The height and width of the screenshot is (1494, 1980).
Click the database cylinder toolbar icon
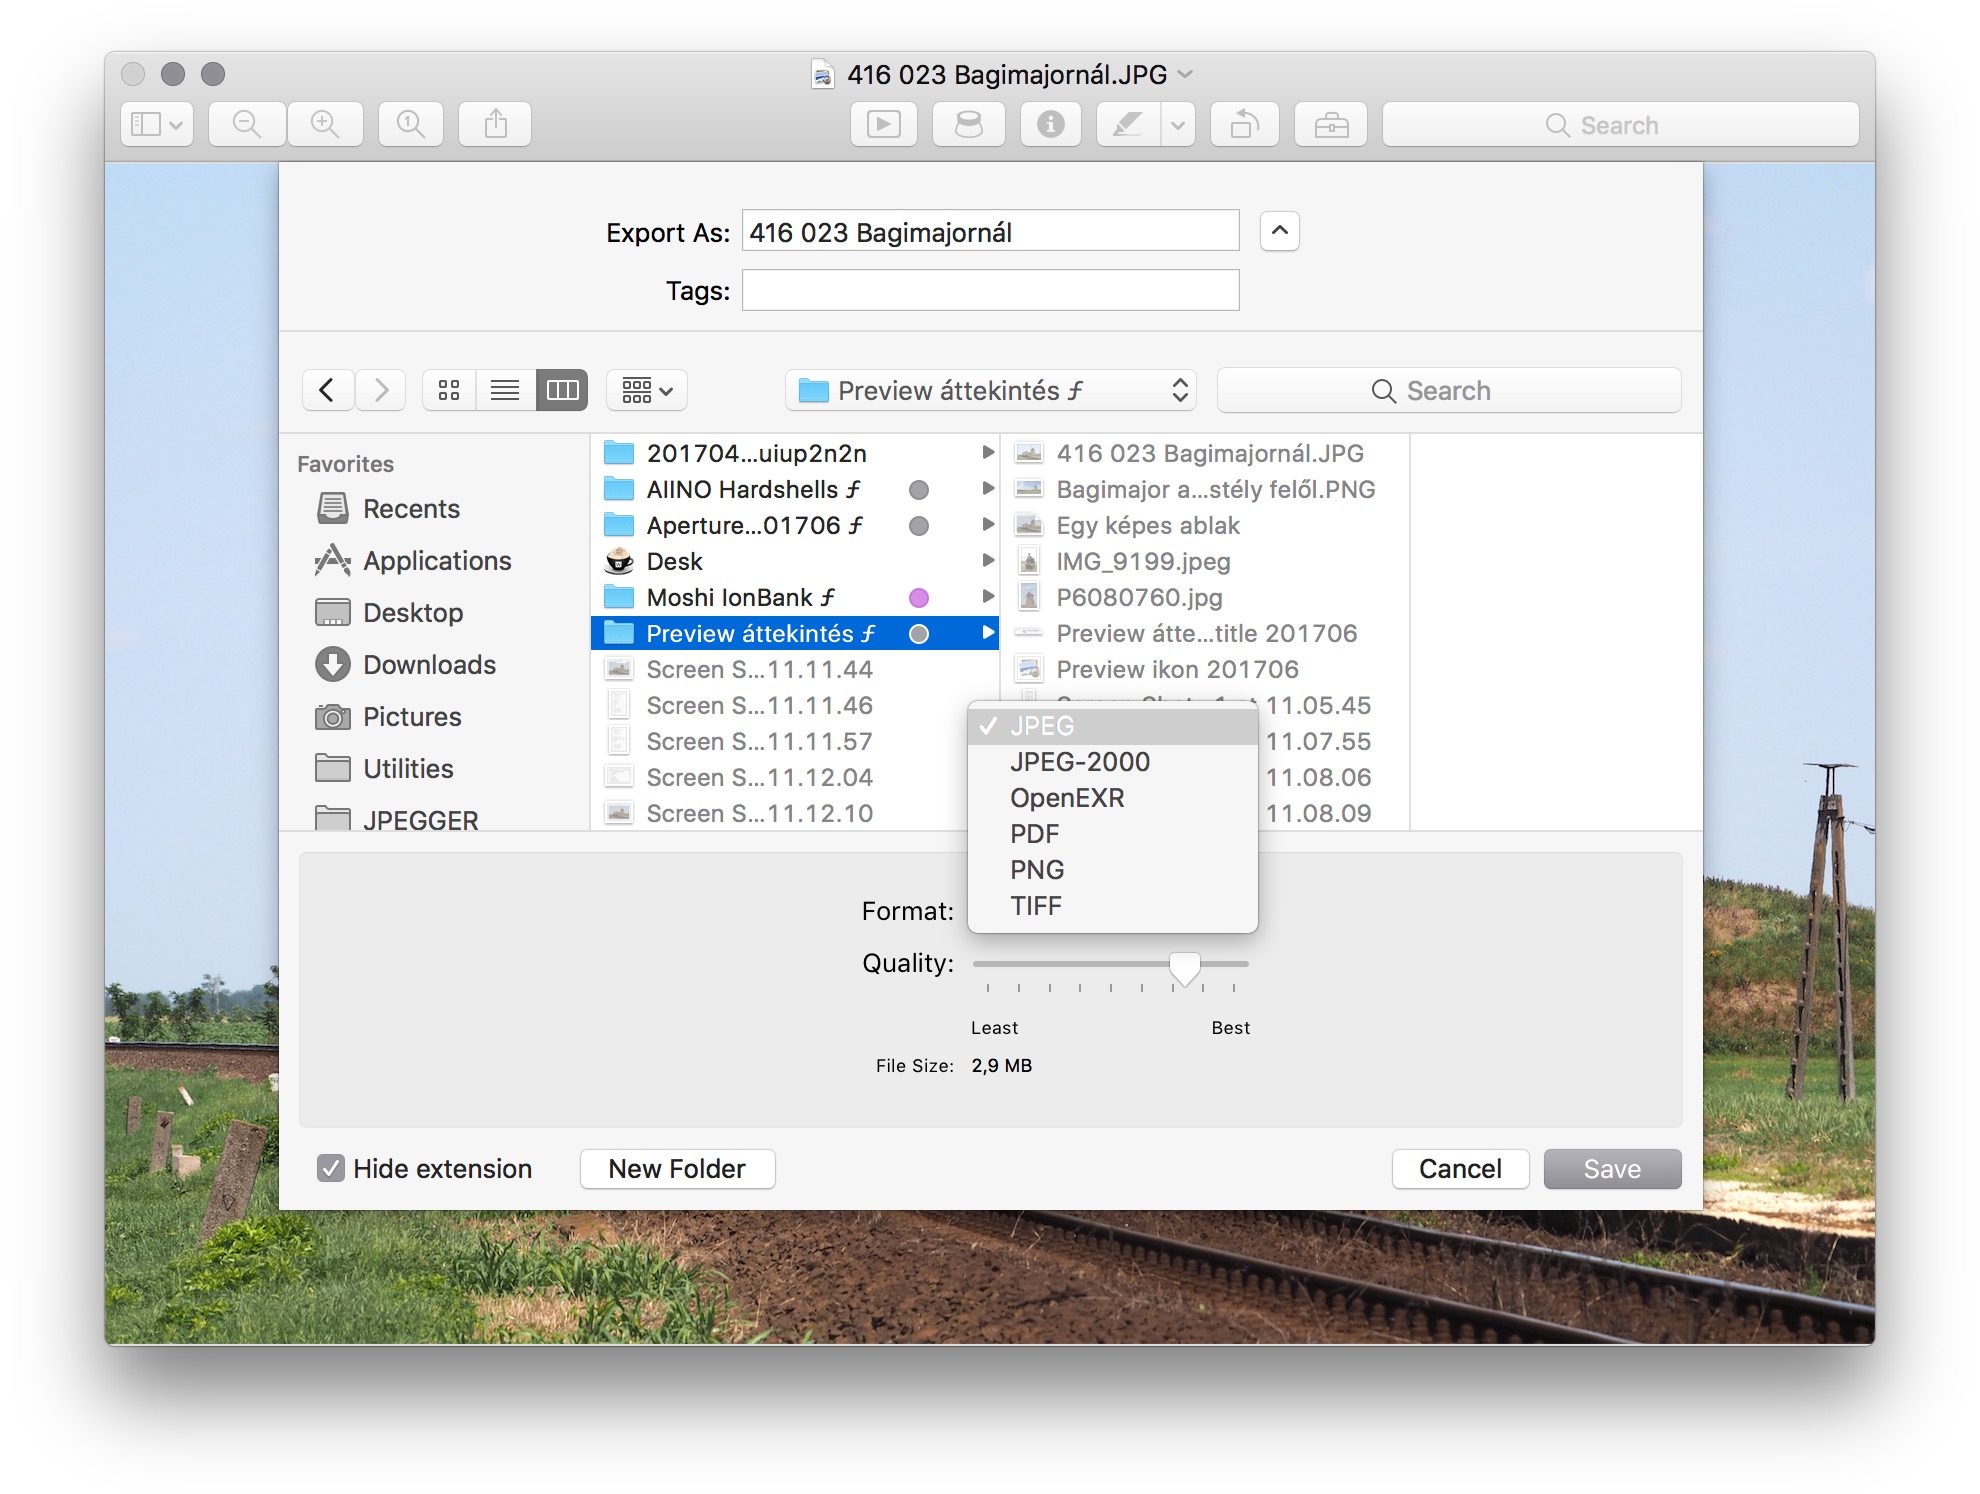968,124
